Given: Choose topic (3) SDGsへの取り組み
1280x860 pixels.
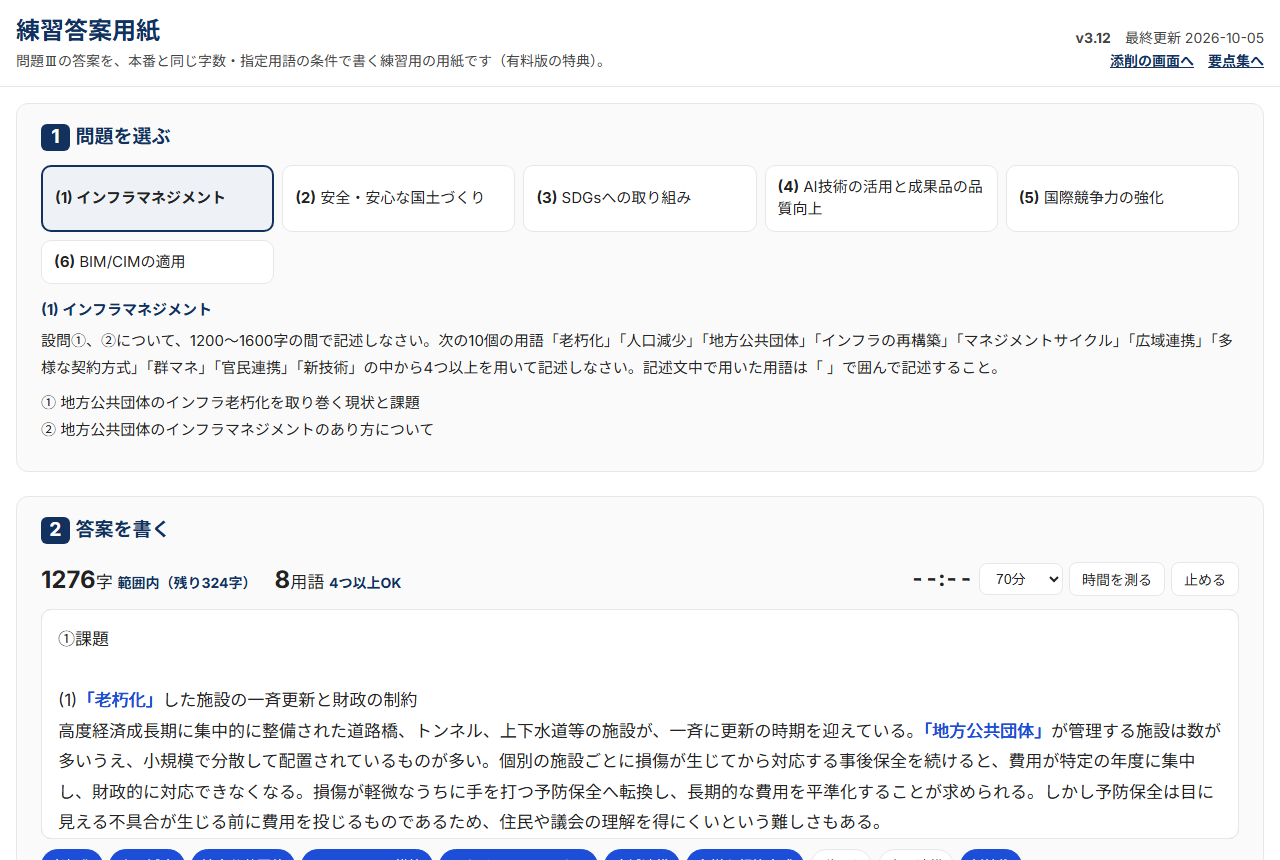Looking at the screenshot, I should (x=639, y=198).
